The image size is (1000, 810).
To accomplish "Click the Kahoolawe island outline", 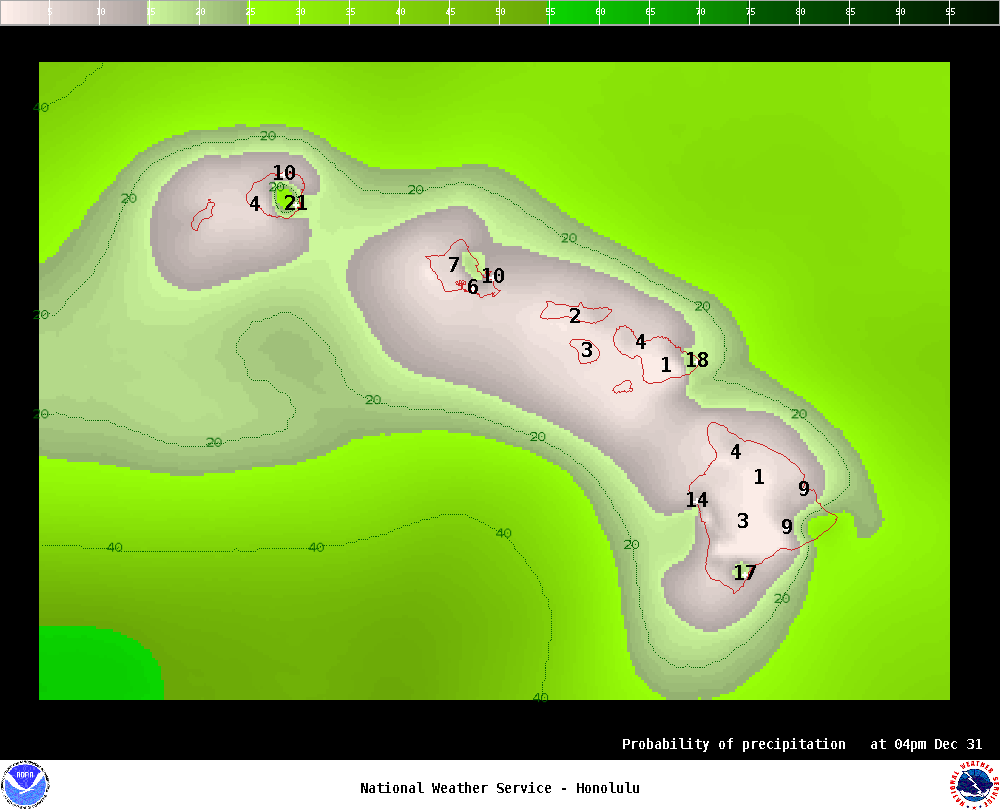I will [623, 386].
